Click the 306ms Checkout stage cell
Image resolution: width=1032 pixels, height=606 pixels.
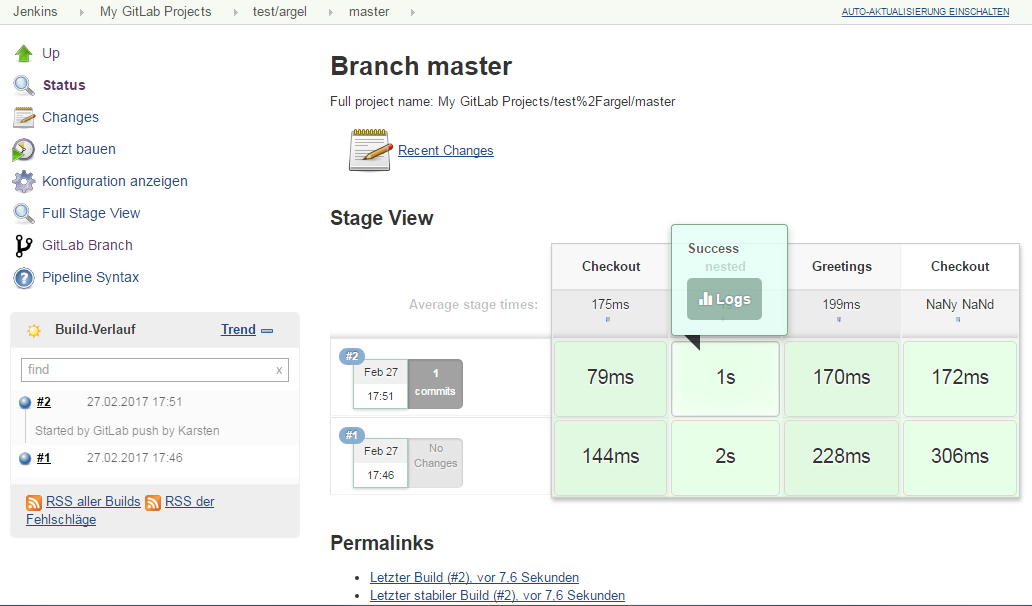(960, 457)
